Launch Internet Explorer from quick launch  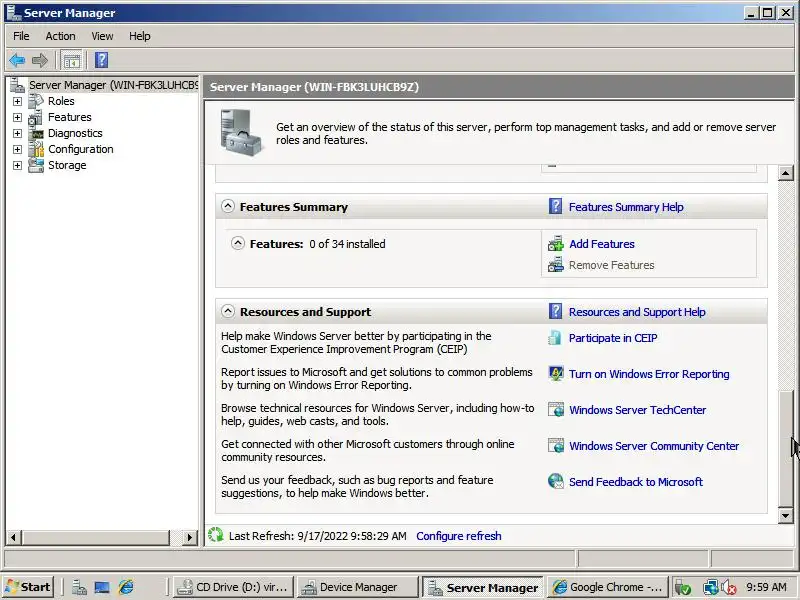point(126,587)
